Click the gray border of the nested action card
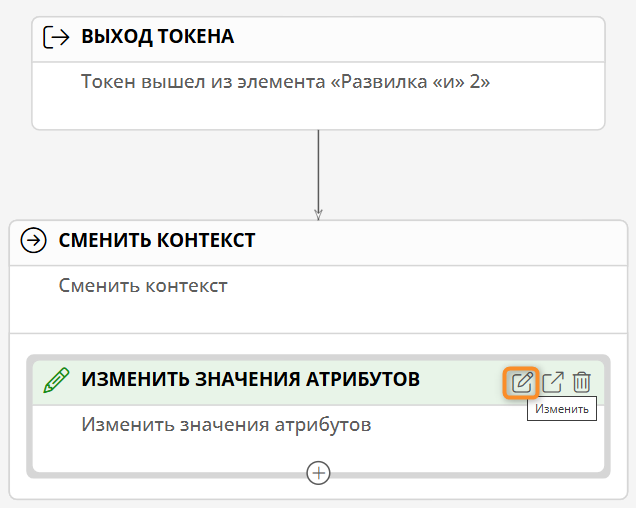636x508 pixels. (x=30, y=420)
